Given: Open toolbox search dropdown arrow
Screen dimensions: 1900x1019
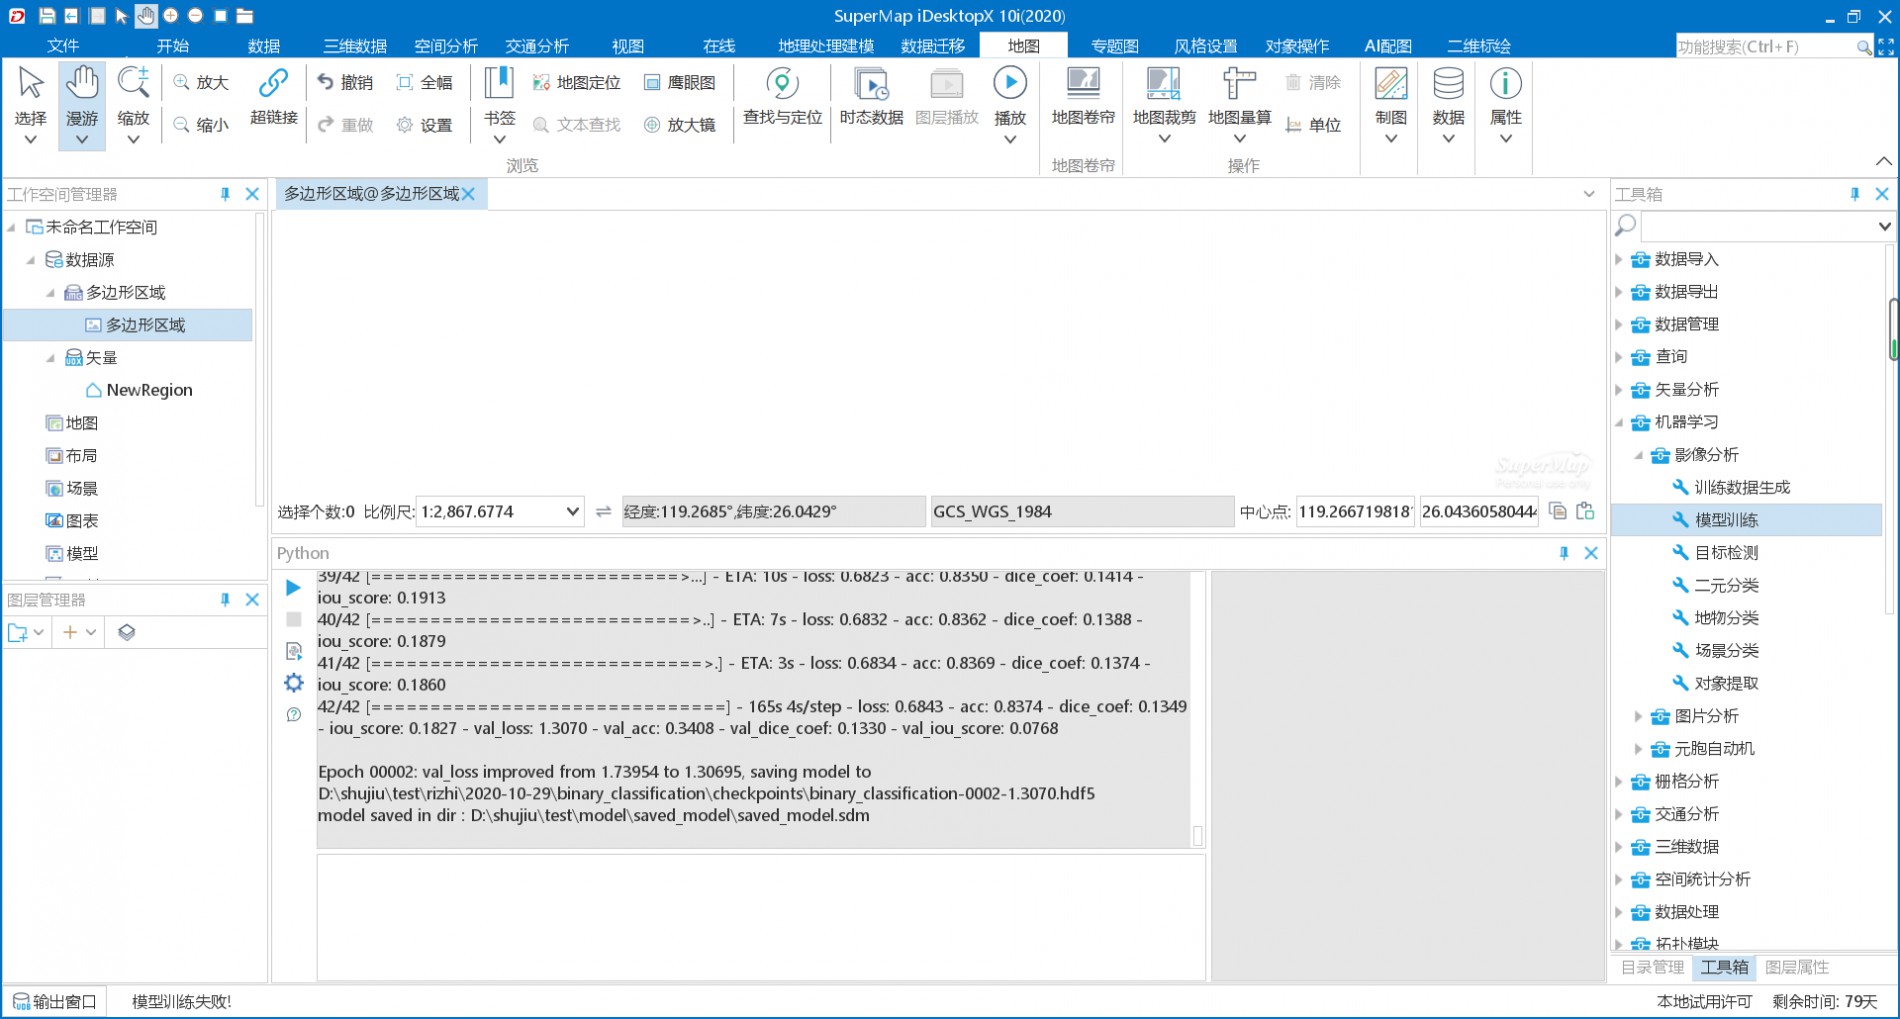Looking at the screenshot, I should point(1884,227).
